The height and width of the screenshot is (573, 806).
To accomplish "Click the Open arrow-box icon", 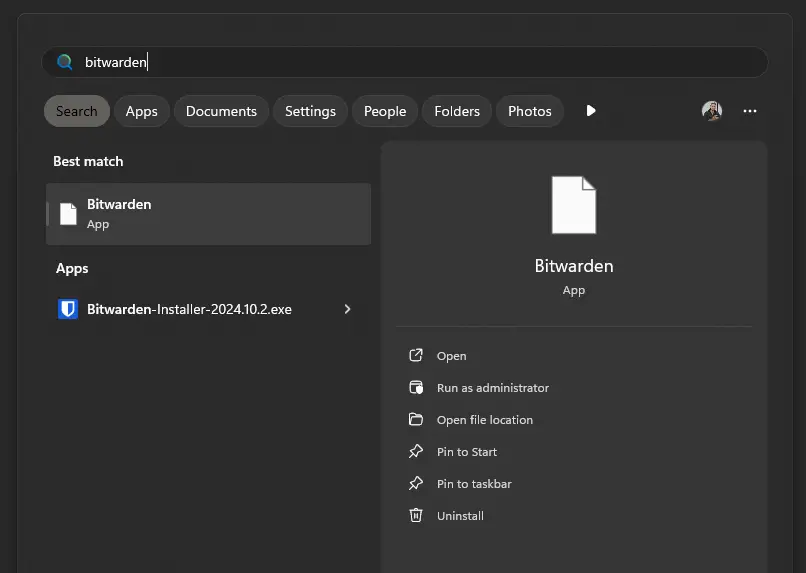I will (416, 355).
